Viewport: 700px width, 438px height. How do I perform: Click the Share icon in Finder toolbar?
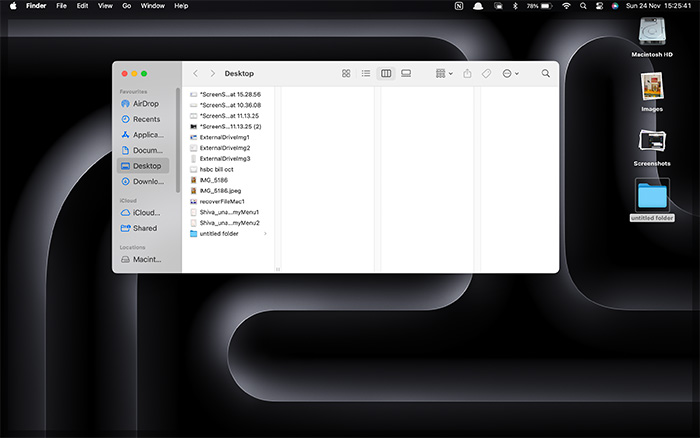pyautogui.click(x=467, y=73)
